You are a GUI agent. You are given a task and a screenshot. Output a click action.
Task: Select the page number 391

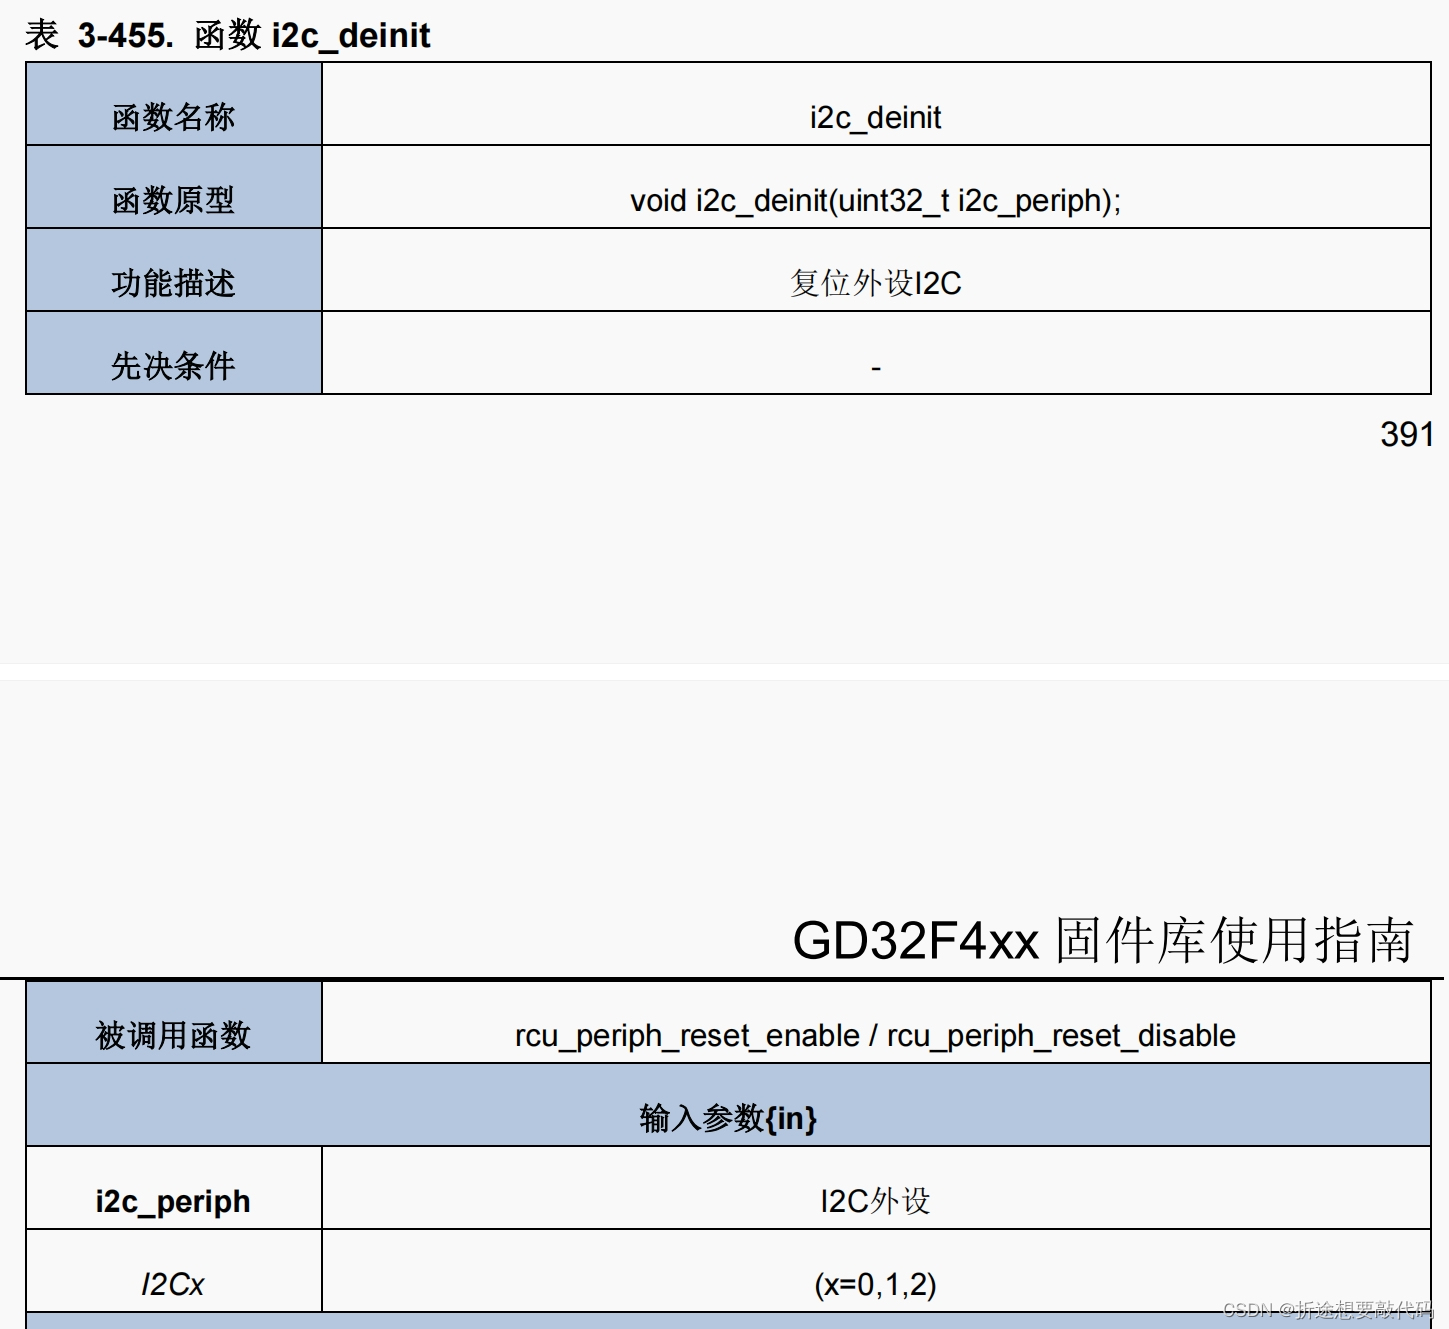[1406, 434]
